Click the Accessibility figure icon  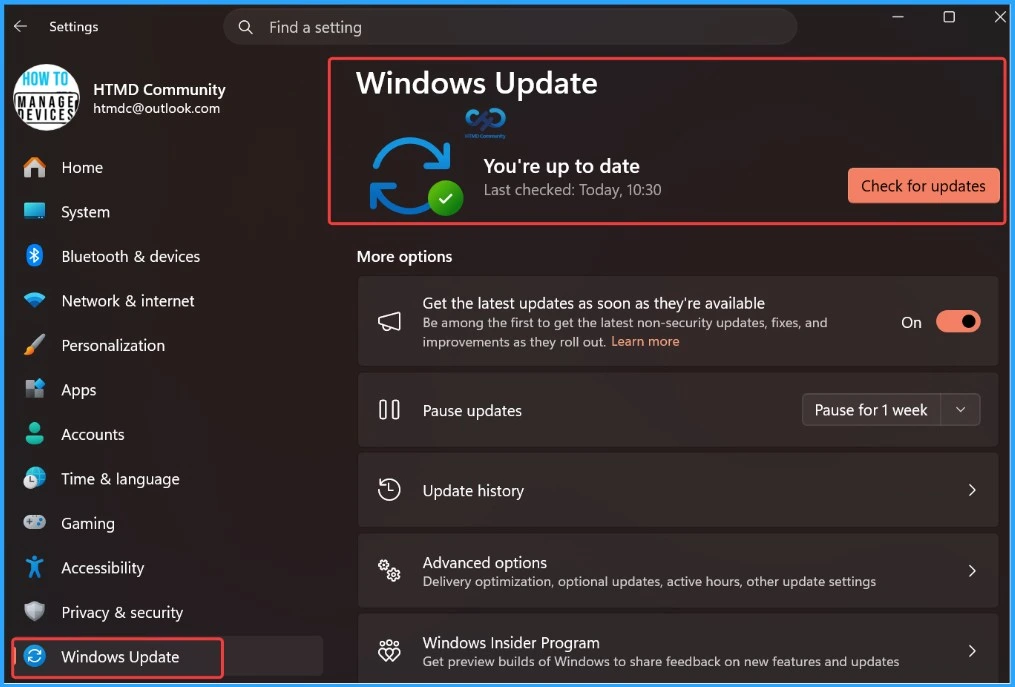point(34,567)
